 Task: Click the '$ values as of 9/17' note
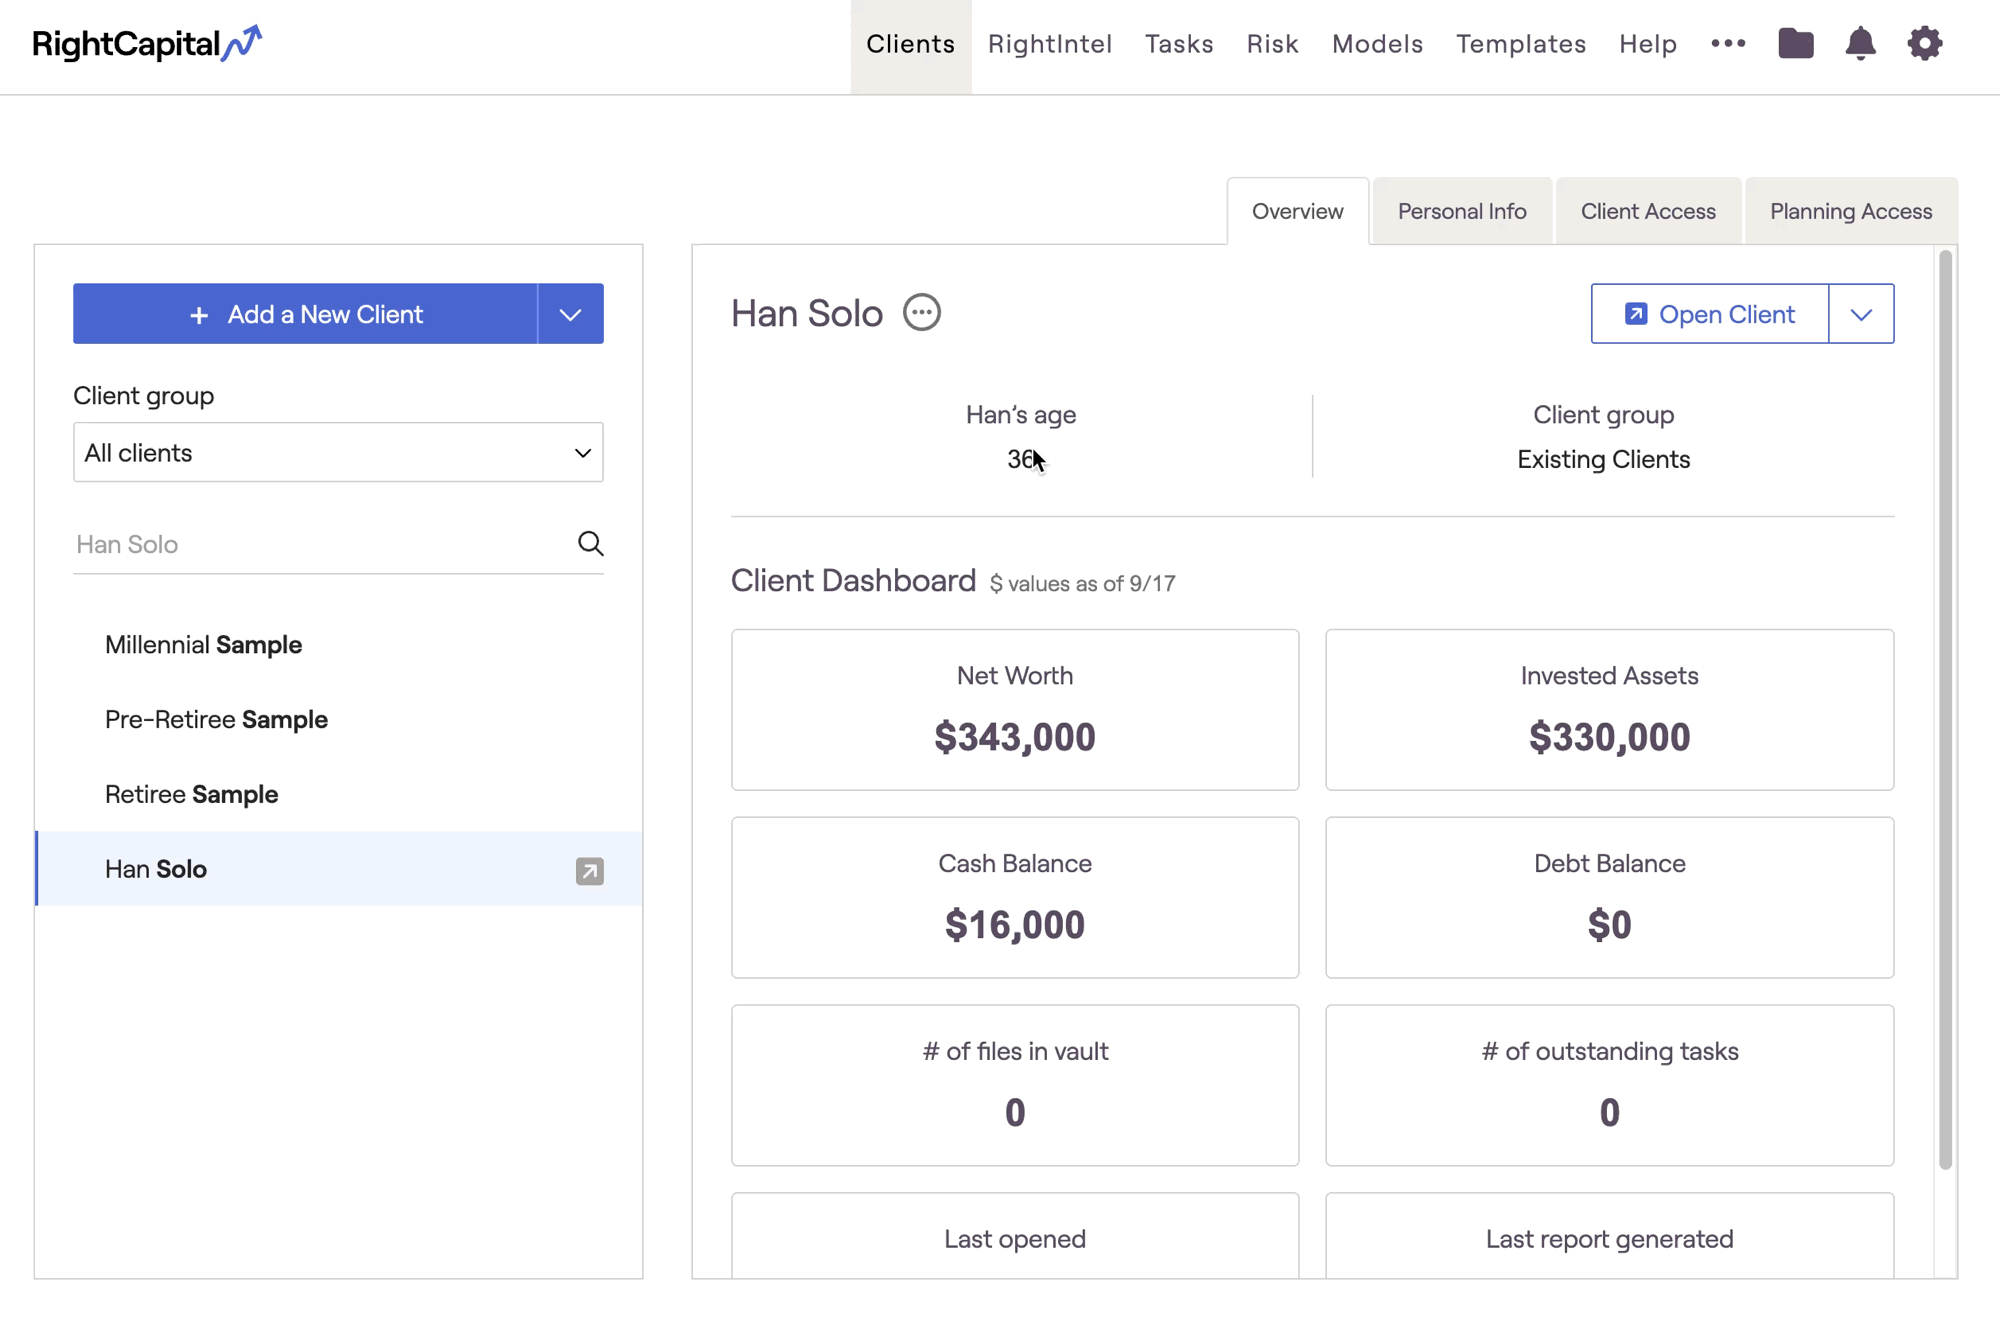pos(1082,584)
